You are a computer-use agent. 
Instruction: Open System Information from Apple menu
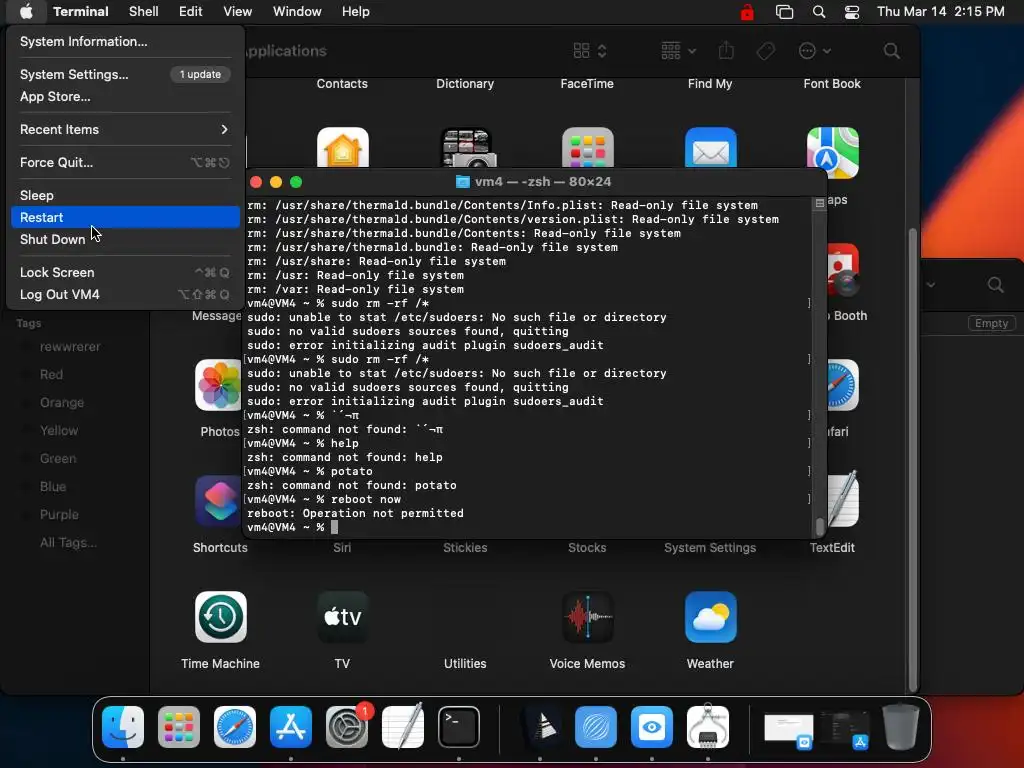point(125,41)
